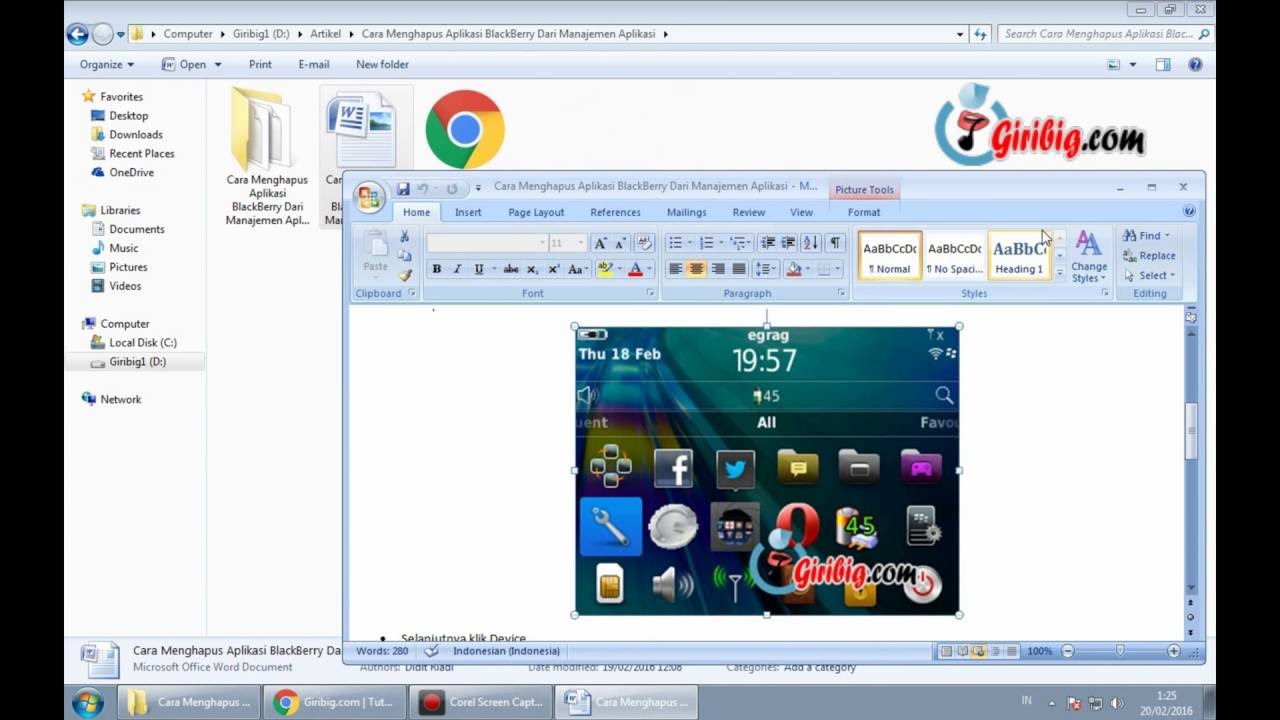
Task: Open the Picture Tools Format tab
Action: 864,212
